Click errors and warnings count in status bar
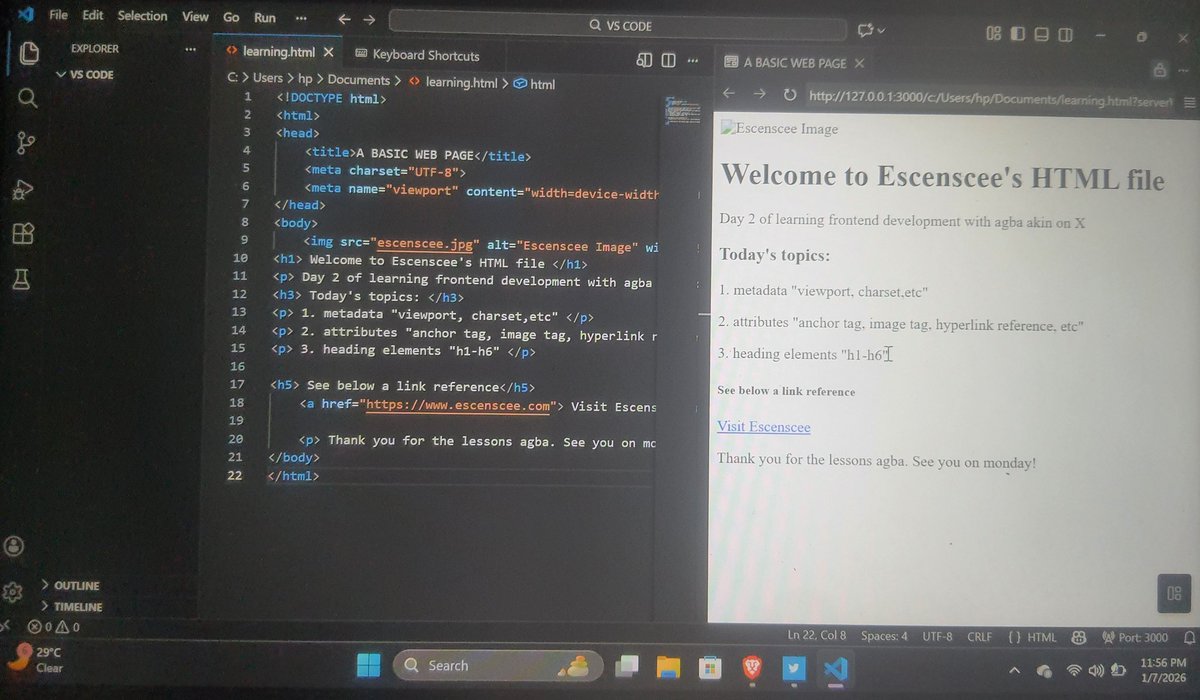The height and width of the screenshot is (700, 1200). (53, 628)
